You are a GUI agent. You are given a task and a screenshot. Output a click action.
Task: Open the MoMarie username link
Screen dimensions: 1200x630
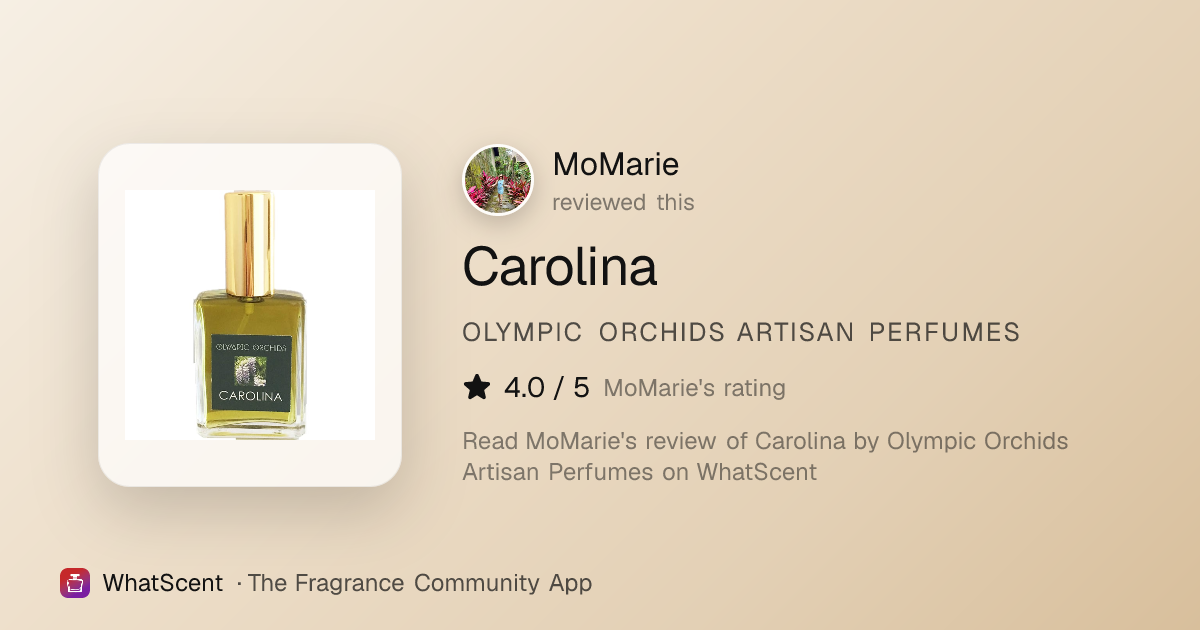[x=616, y=164]
